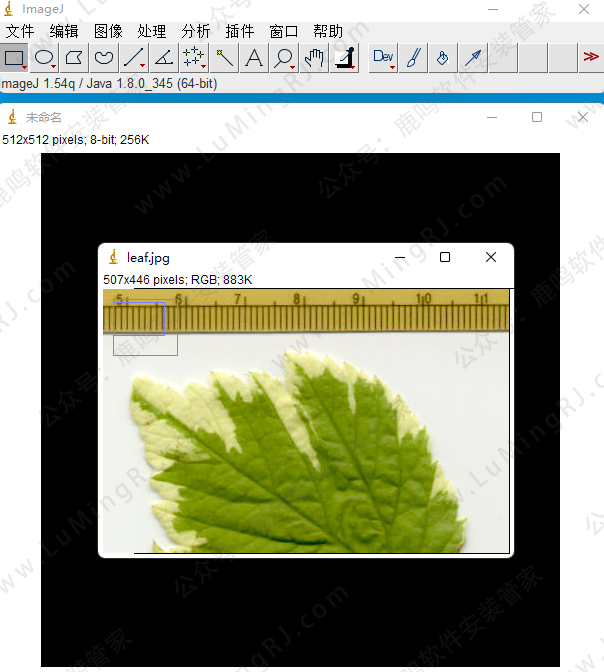
Task: Activate the Freehand selection tool
Action: click(x=104, y=58)
